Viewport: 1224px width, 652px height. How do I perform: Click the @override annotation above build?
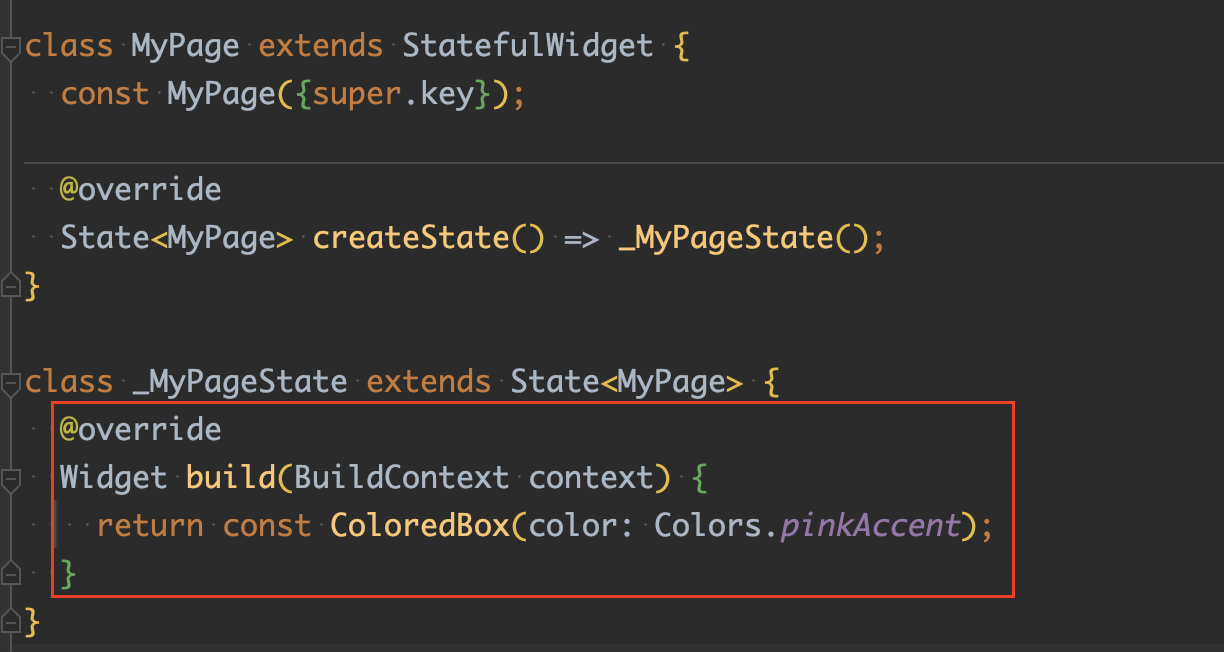pyautogui.click(x=140, y=429)
